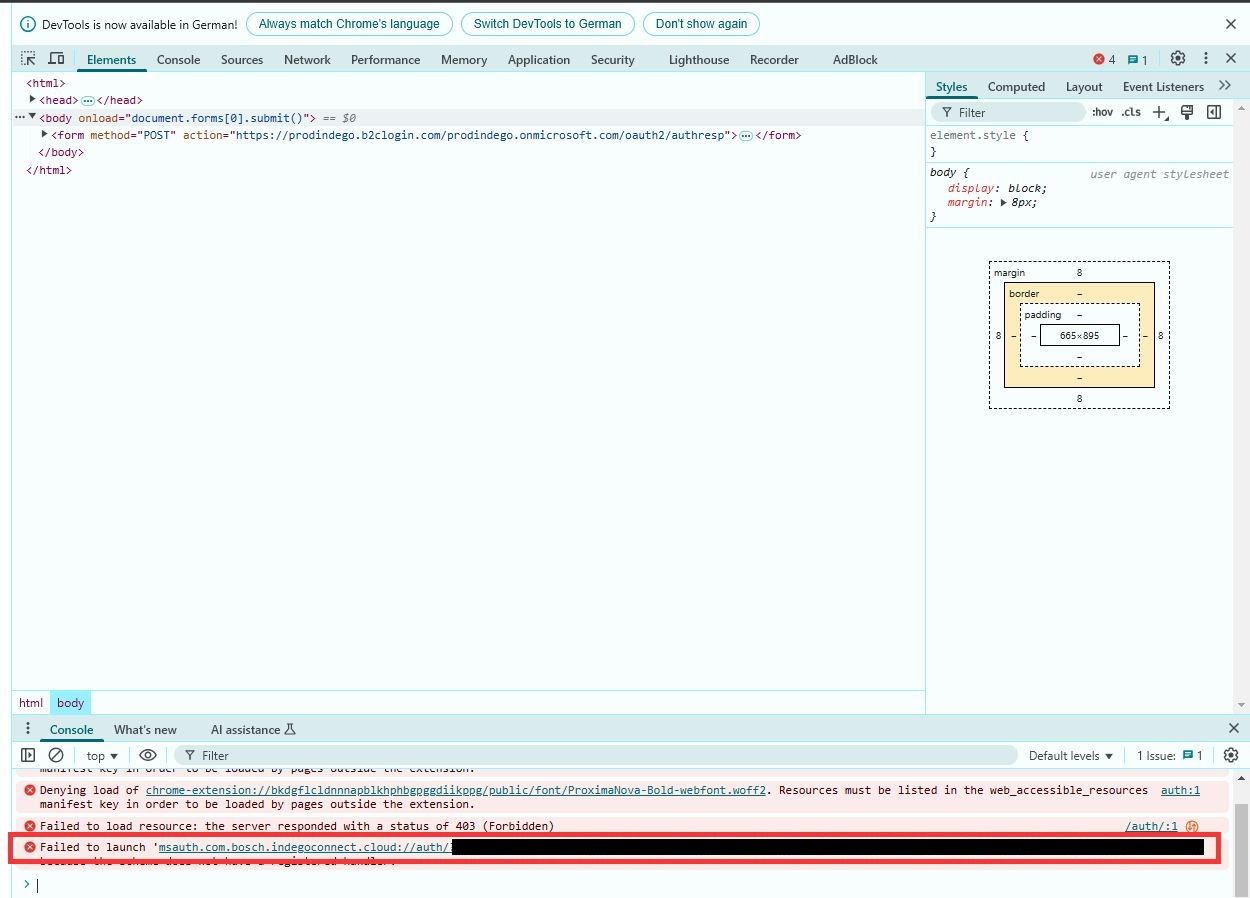The image size is (1250, 898).
Task: Toggle the device toolbar icon
Action: [x=57, y=59]
